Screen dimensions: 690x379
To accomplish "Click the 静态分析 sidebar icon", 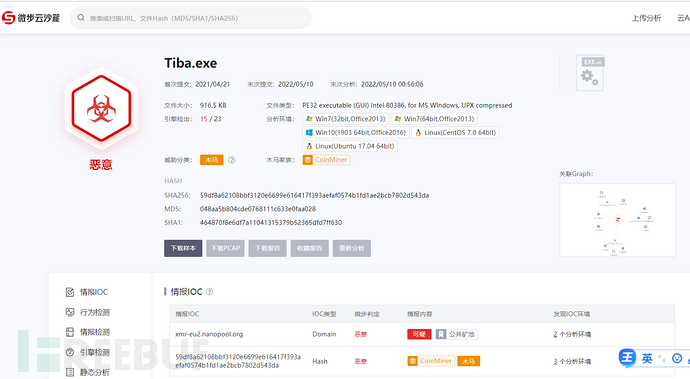I will click(x=70, y=372).
